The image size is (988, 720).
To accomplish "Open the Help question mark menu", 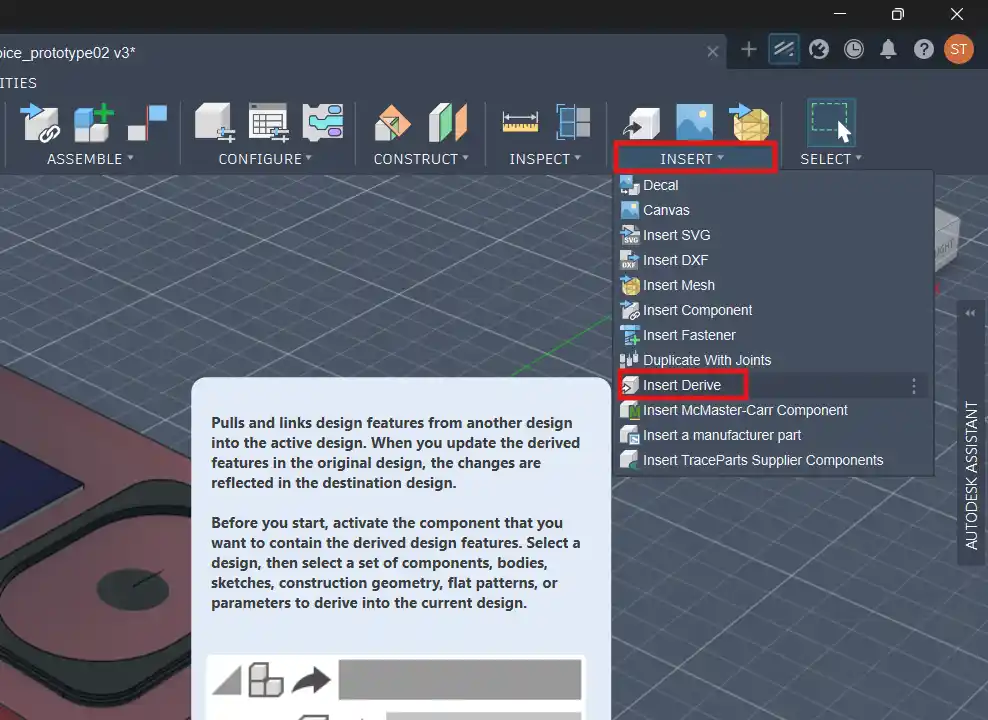I will [924, 49].
